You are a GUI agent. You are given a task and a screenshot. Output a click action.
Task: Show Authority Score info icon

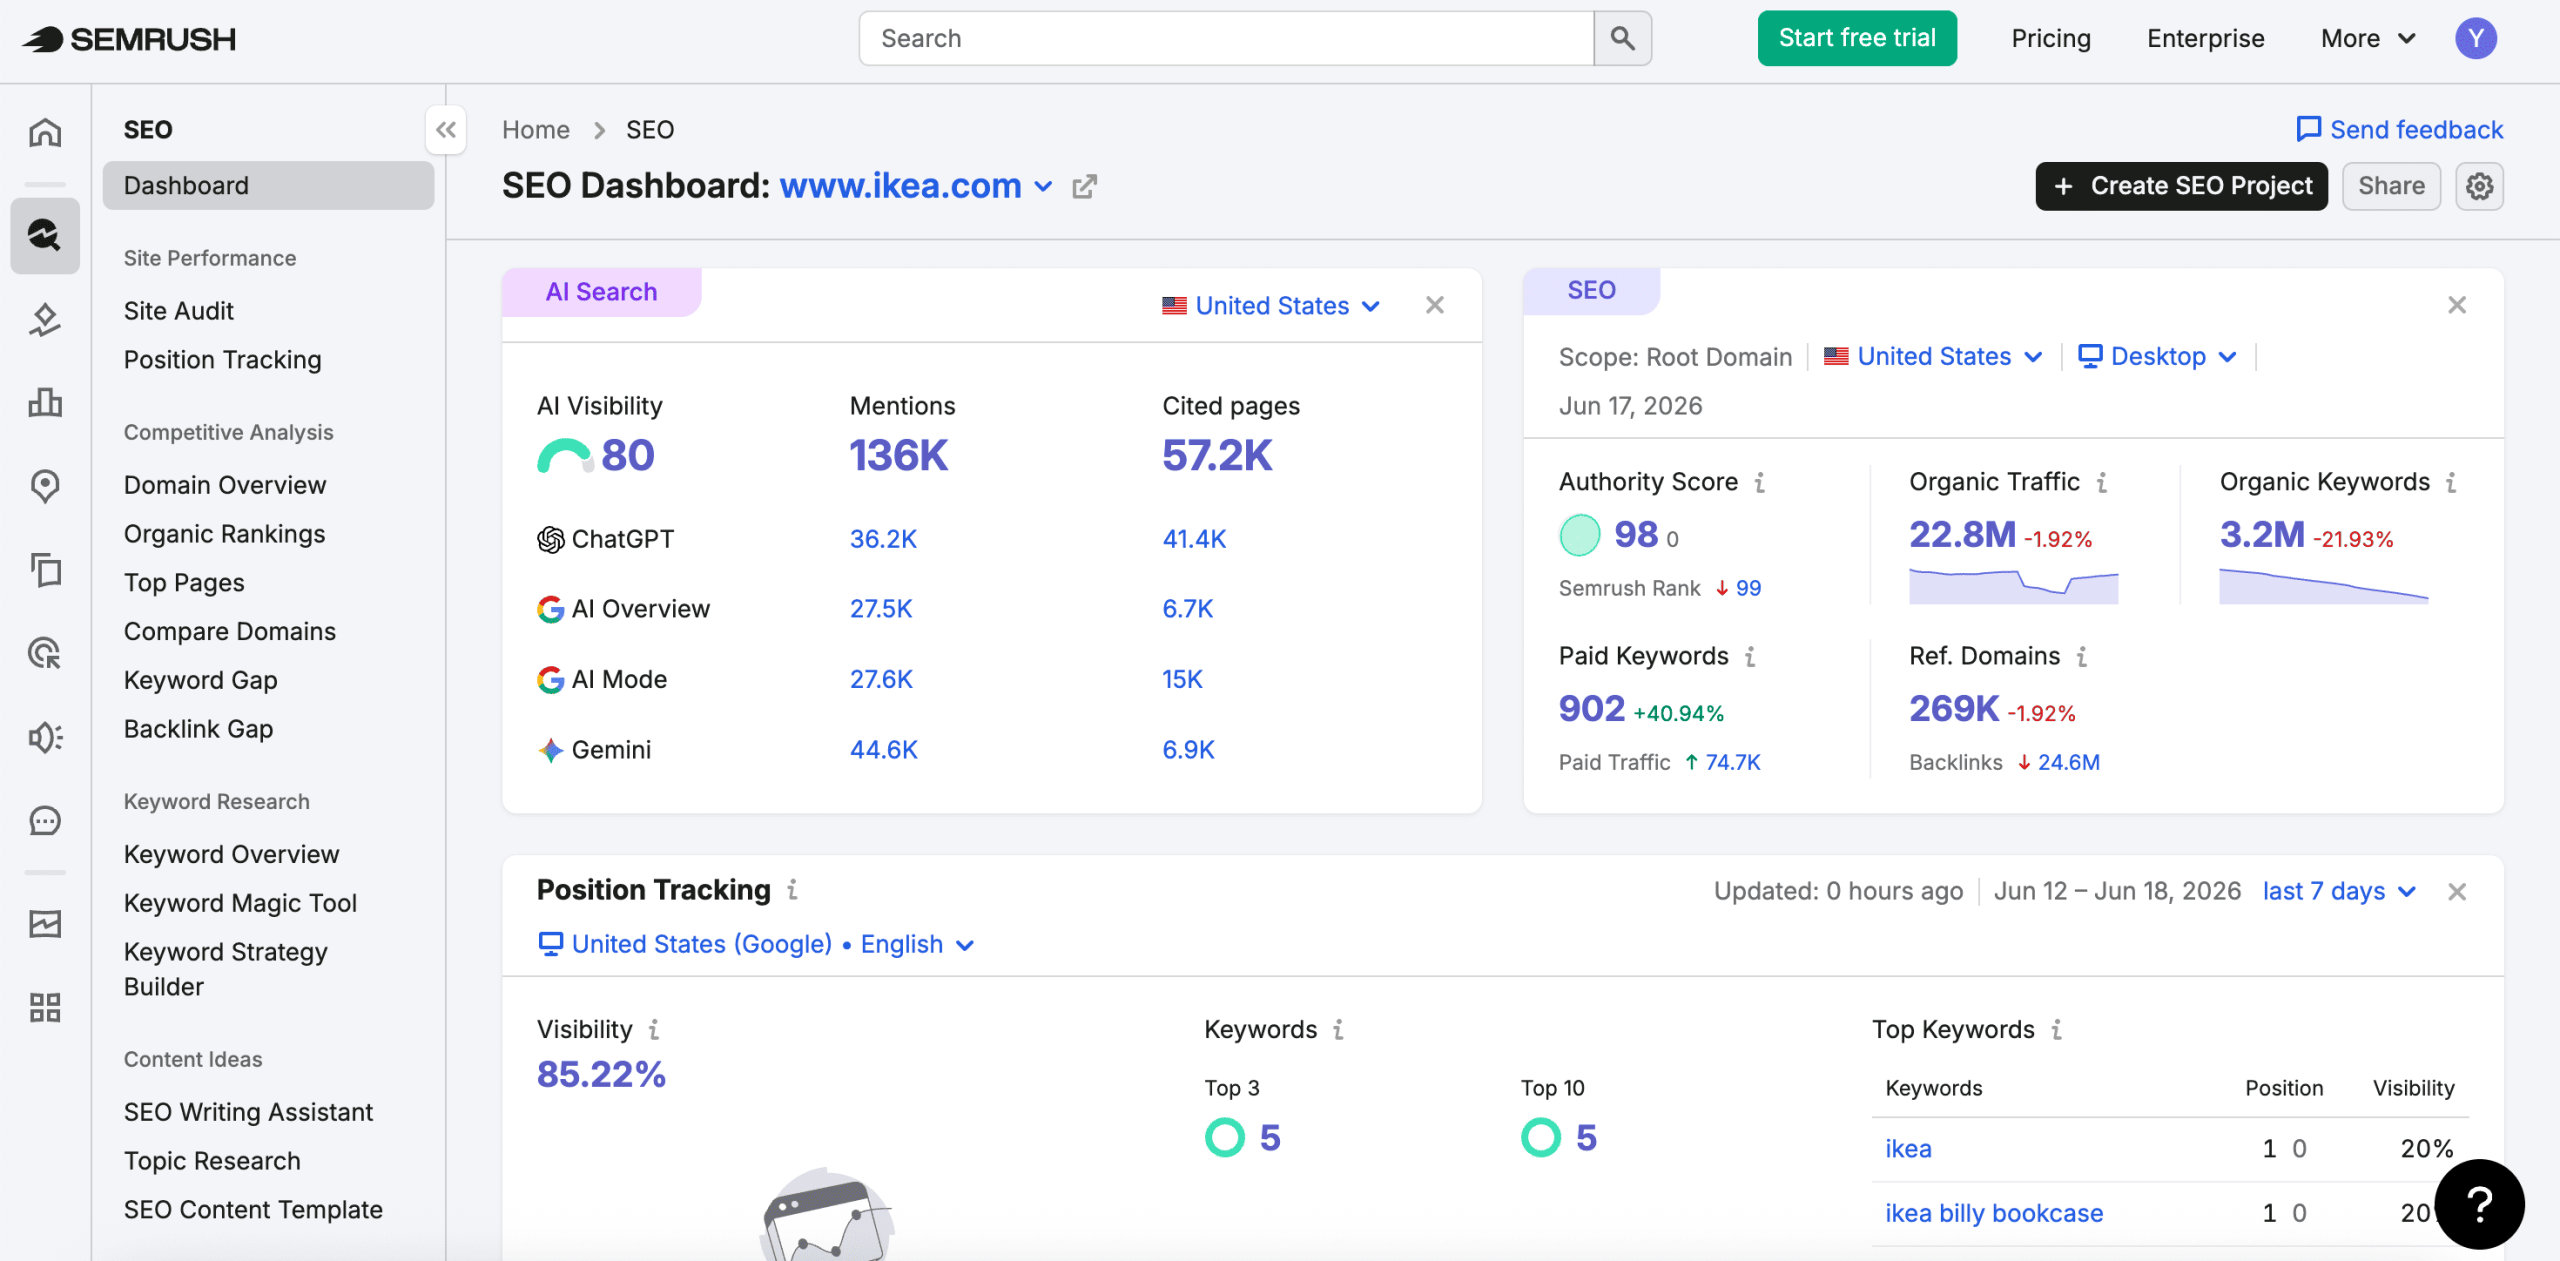[x=1760, y=483]
